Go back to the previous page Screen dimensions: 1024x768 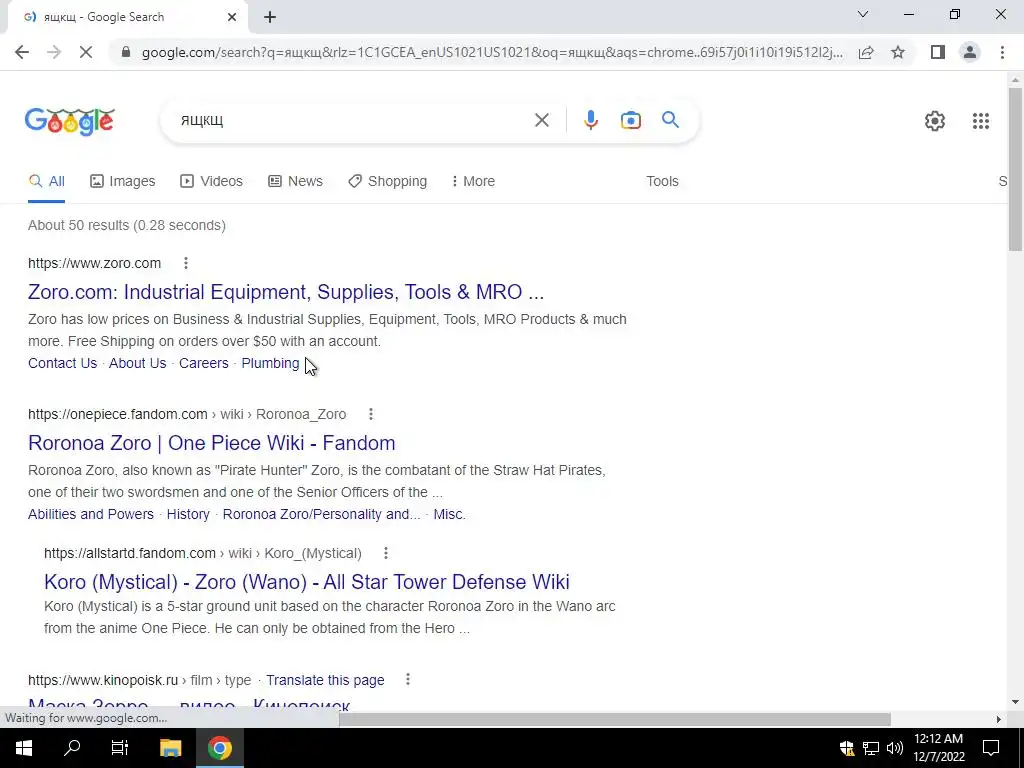22,52
